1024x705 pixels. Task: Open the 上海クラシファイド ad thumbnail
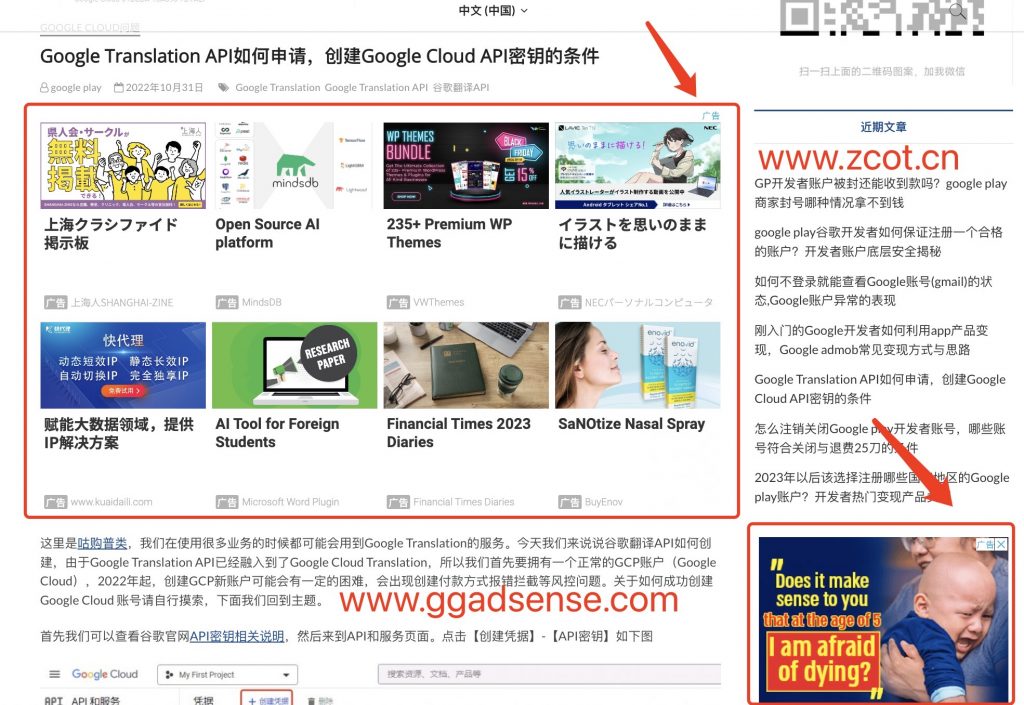point(123,166)
